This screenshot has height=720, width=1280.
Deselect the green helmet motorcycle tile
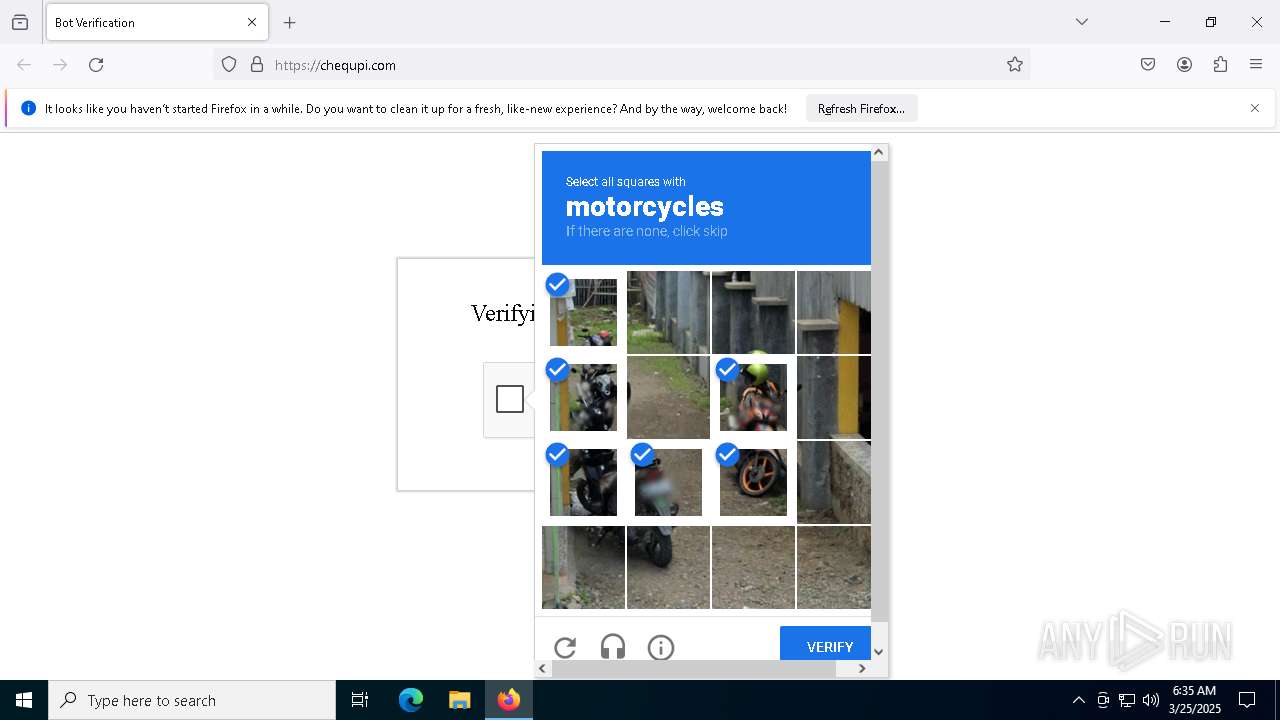pyautogui.click(x=753, y=397)
